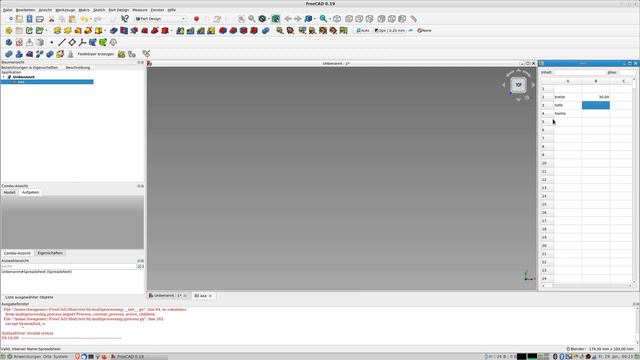
Task: Toggle Liste ausgewählter Objekte checkbox
Action: coord(29,298)
